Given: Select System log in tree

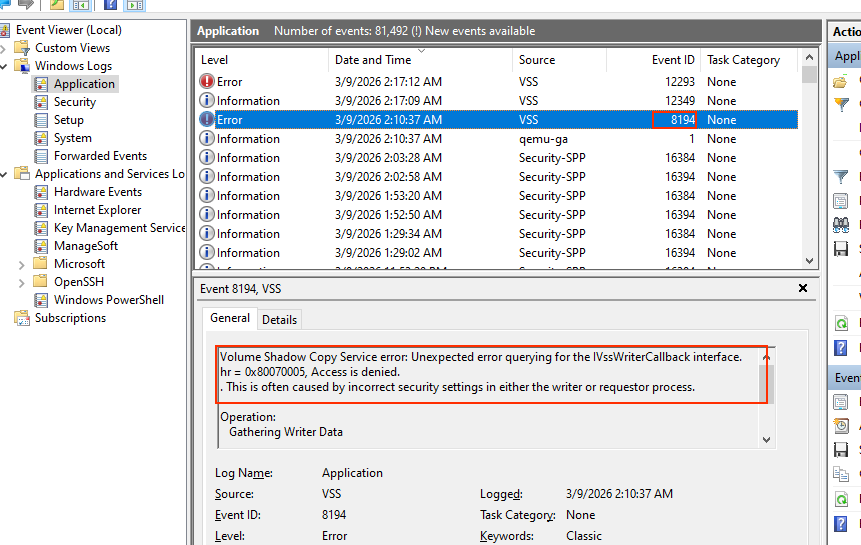Looking at the screenshot, I should tap(72, 138).
